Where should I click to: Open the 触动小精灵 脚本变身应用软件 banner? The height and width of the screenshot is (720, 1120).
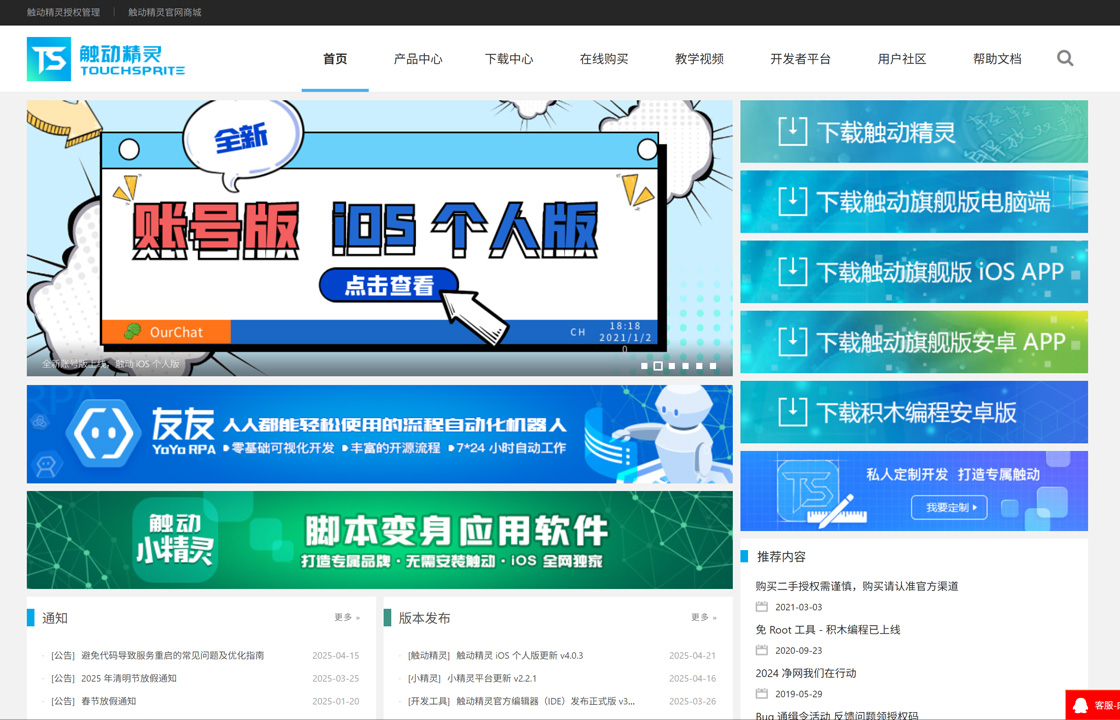pyautogui.click(x=380, y=540)
